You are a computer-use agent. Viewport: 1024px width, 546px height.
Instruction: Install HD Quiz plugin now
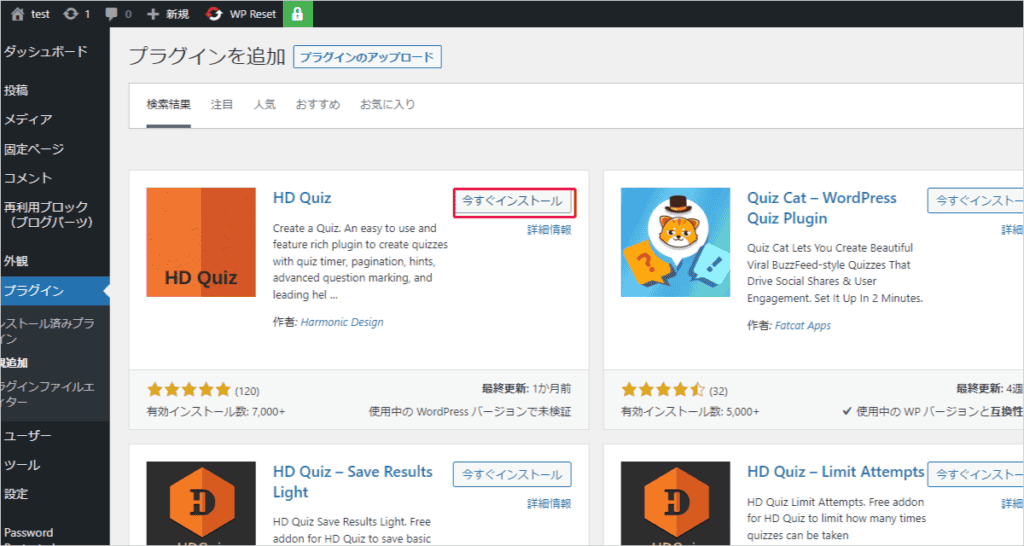click(513, 201)
